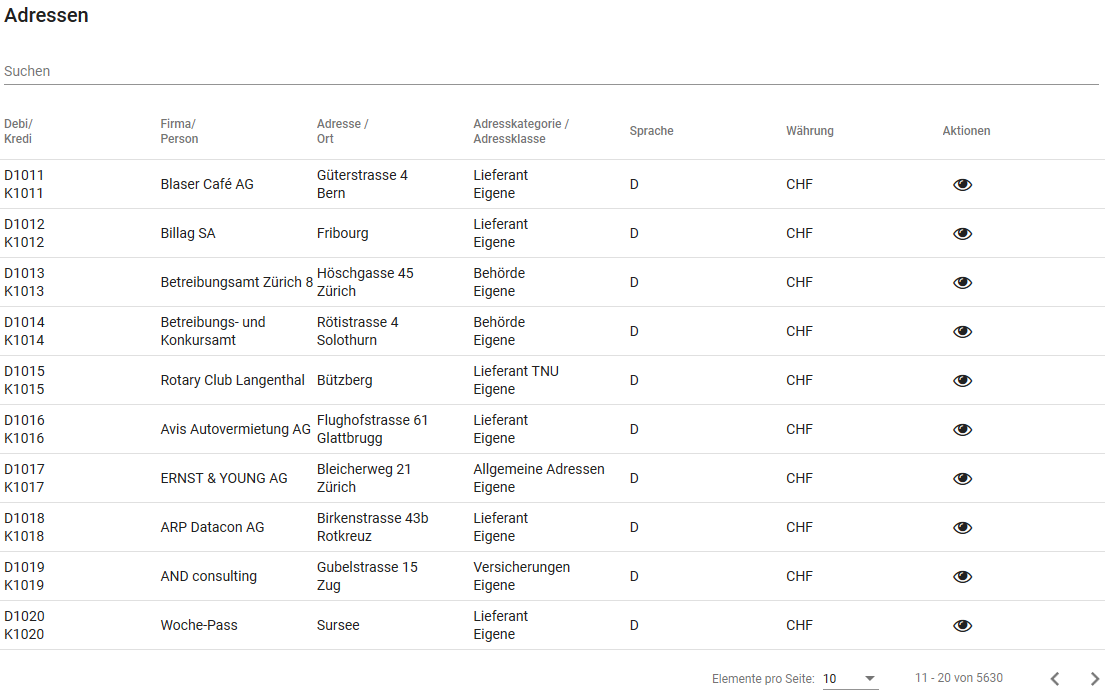Select the Adresskategorie / Adressklasse header

(x=520, y=131)
